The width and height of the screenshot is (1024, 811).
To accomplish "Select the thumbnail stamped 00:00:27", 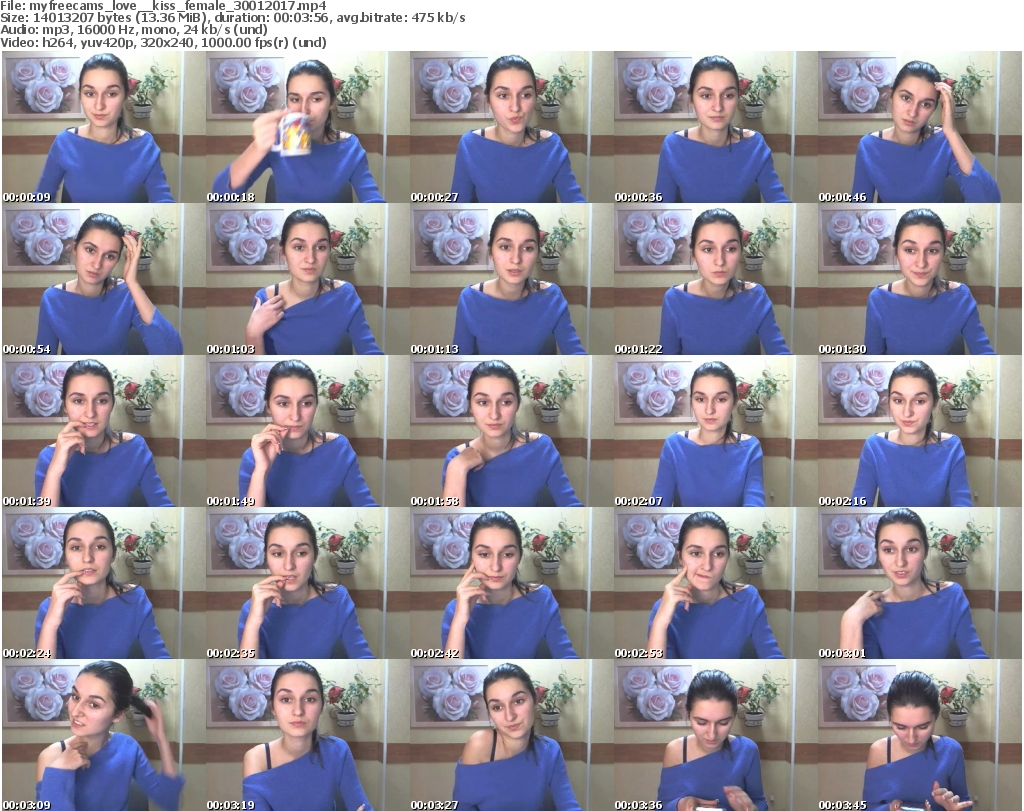I will coord(511,127).
